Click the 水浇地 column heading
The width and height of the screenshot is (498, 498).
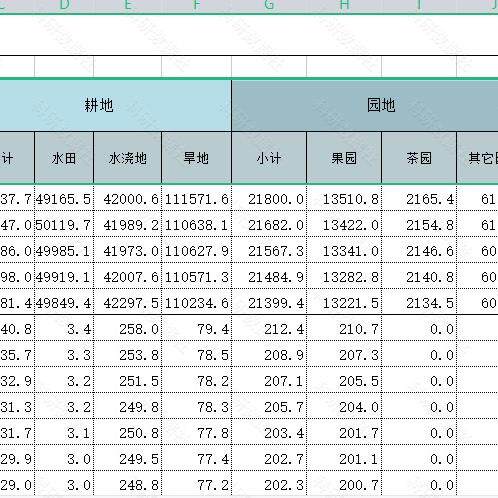pyautogui.click(x=128, y=158)
